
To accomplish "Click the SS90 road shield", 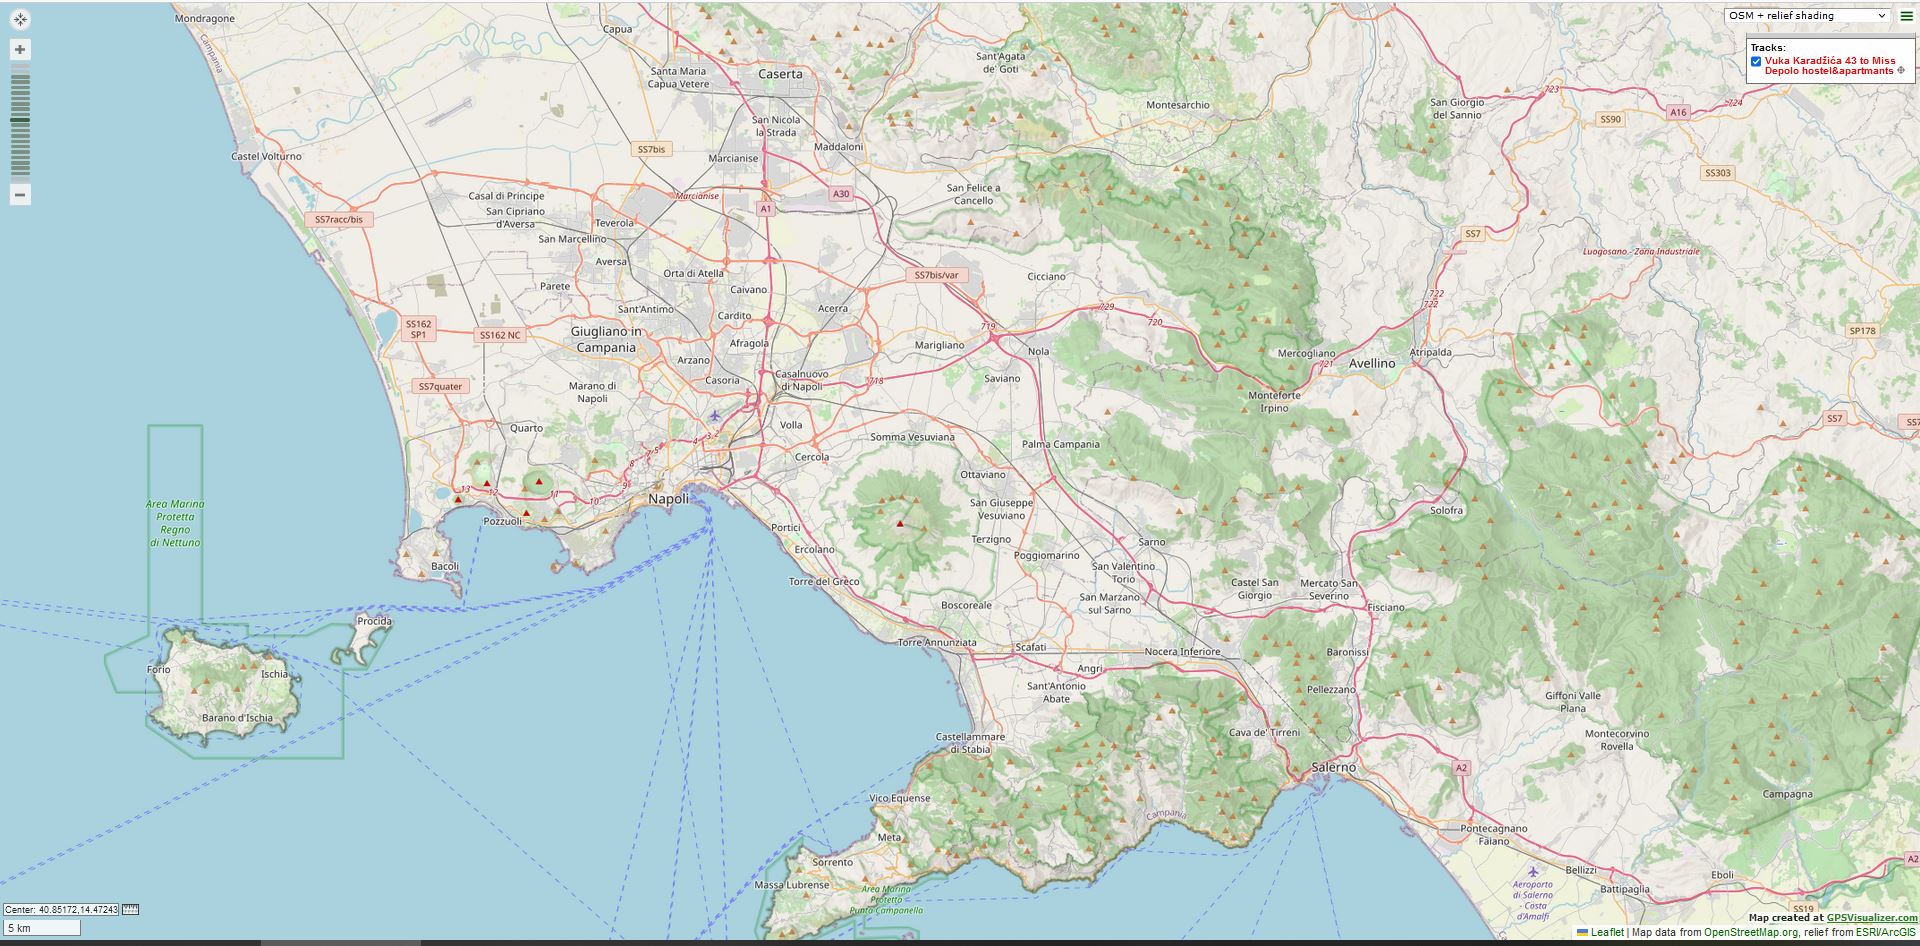I will (x=1610, y=119).
